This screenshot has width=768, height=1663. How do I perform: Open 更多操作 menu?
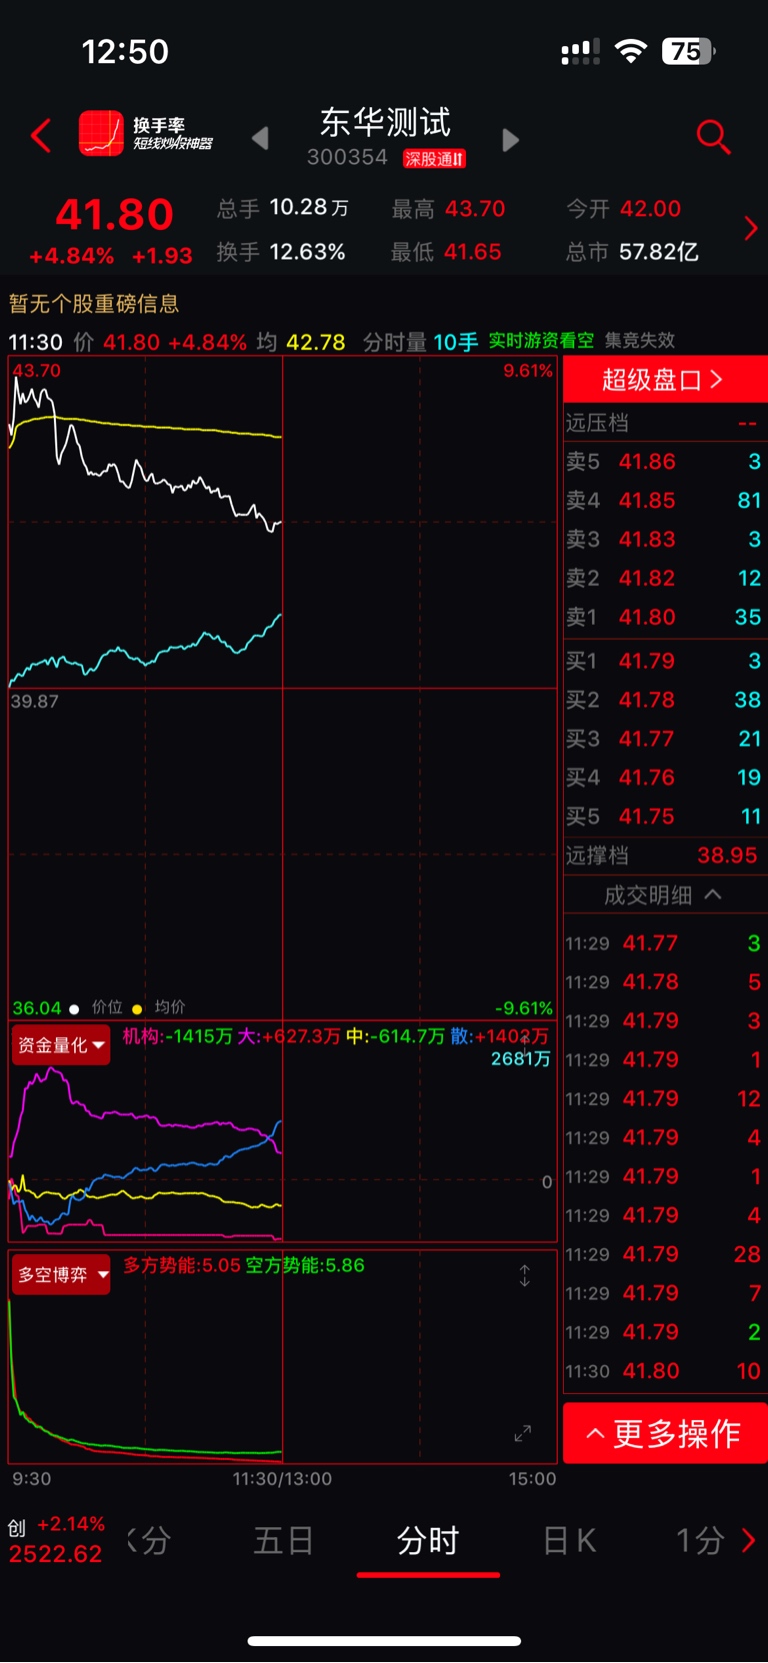pyautogui.click(x=665, y=1433)
